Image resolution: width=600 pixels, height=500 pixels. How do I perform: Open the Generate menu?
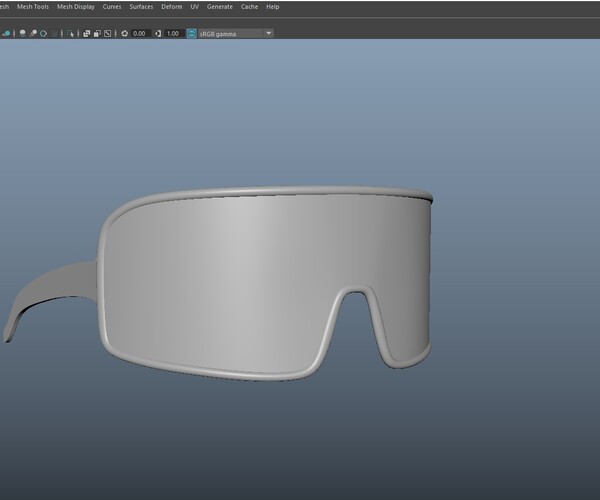pos(220,7)
